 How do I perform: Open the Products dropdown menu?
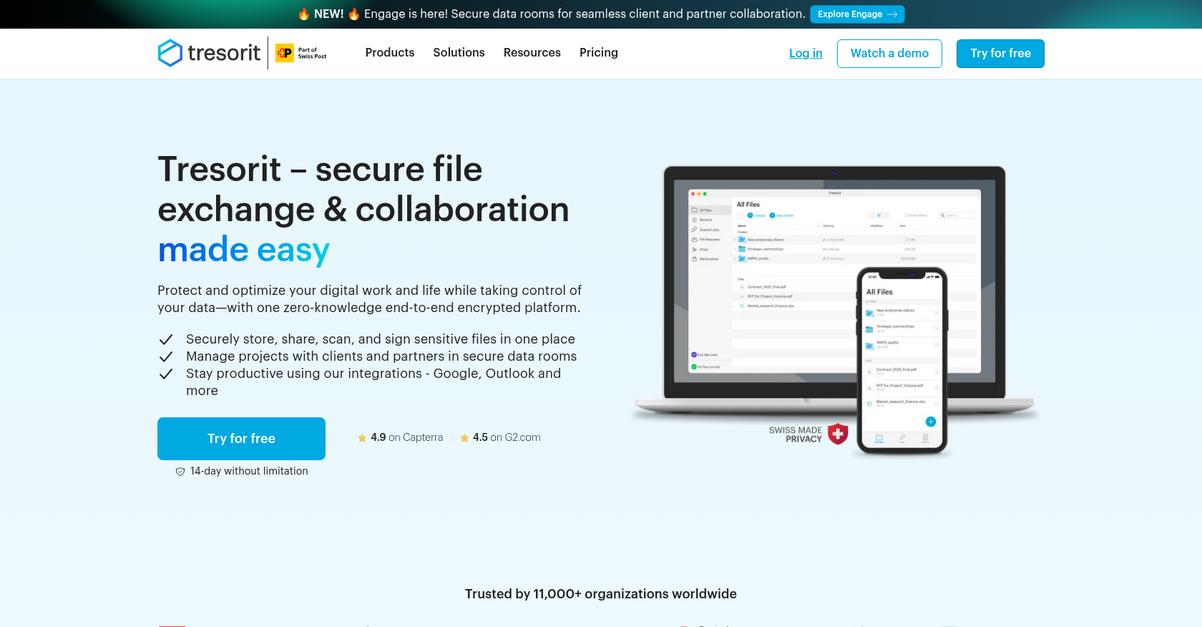point(389,52)
